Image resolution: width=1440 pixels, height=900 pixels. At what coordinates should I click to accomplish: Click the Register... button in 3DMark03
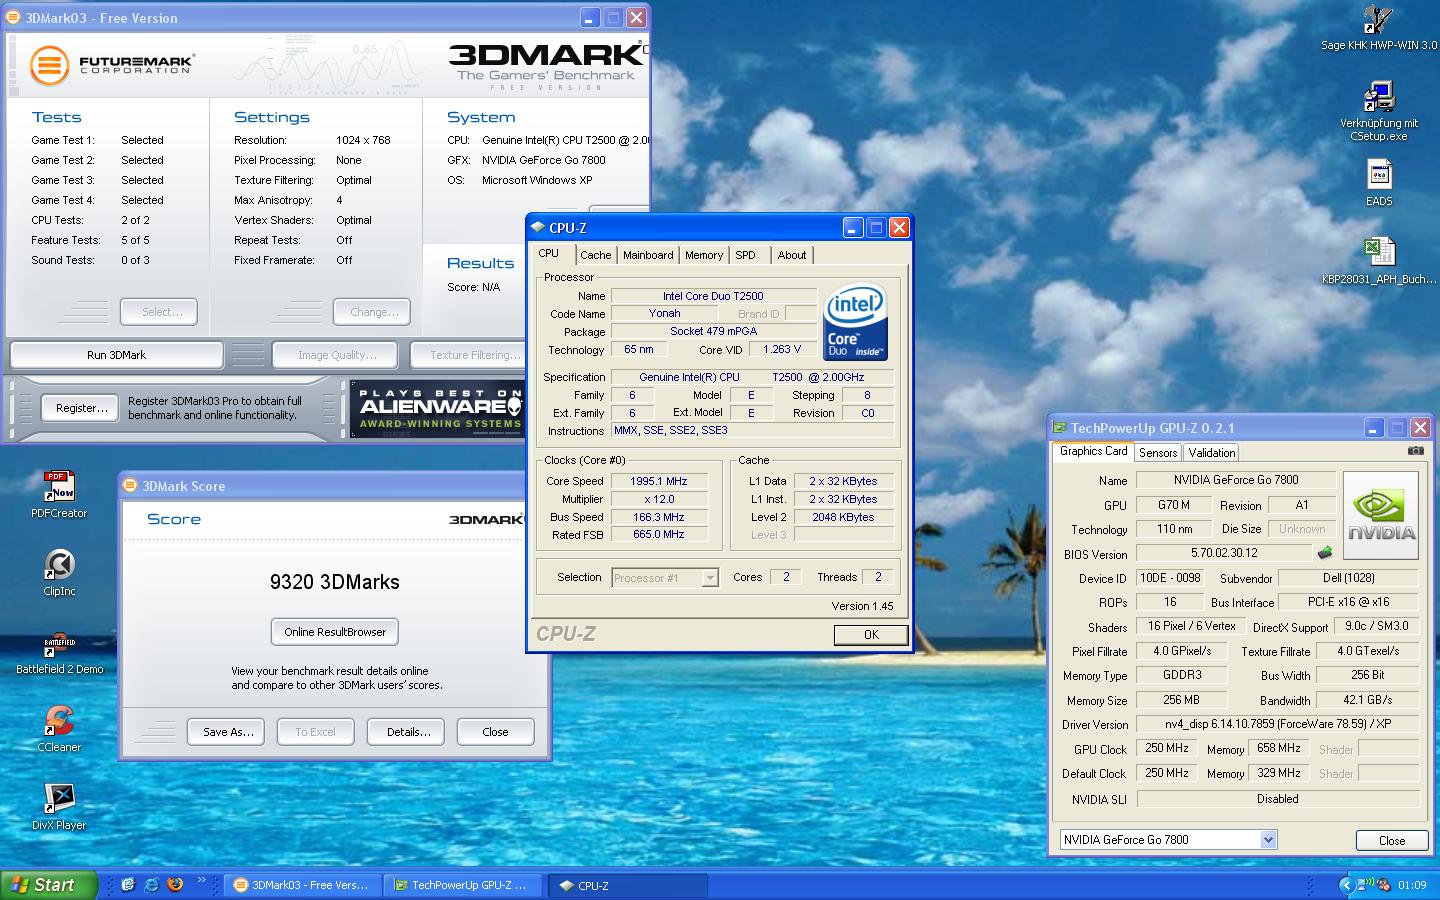coord(82,408)
